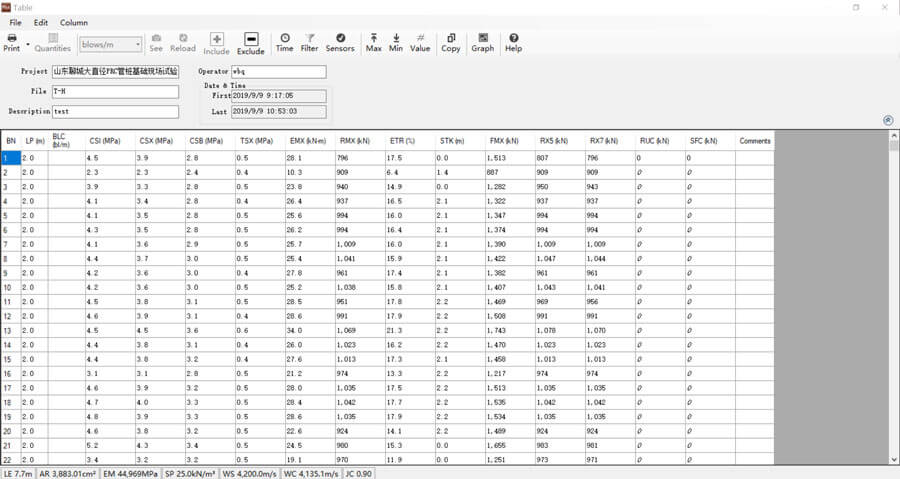The height and width of the screenshot is (479, 900).
Task: Click the Quantities toolbar icon
Action: tap(53, 38)
